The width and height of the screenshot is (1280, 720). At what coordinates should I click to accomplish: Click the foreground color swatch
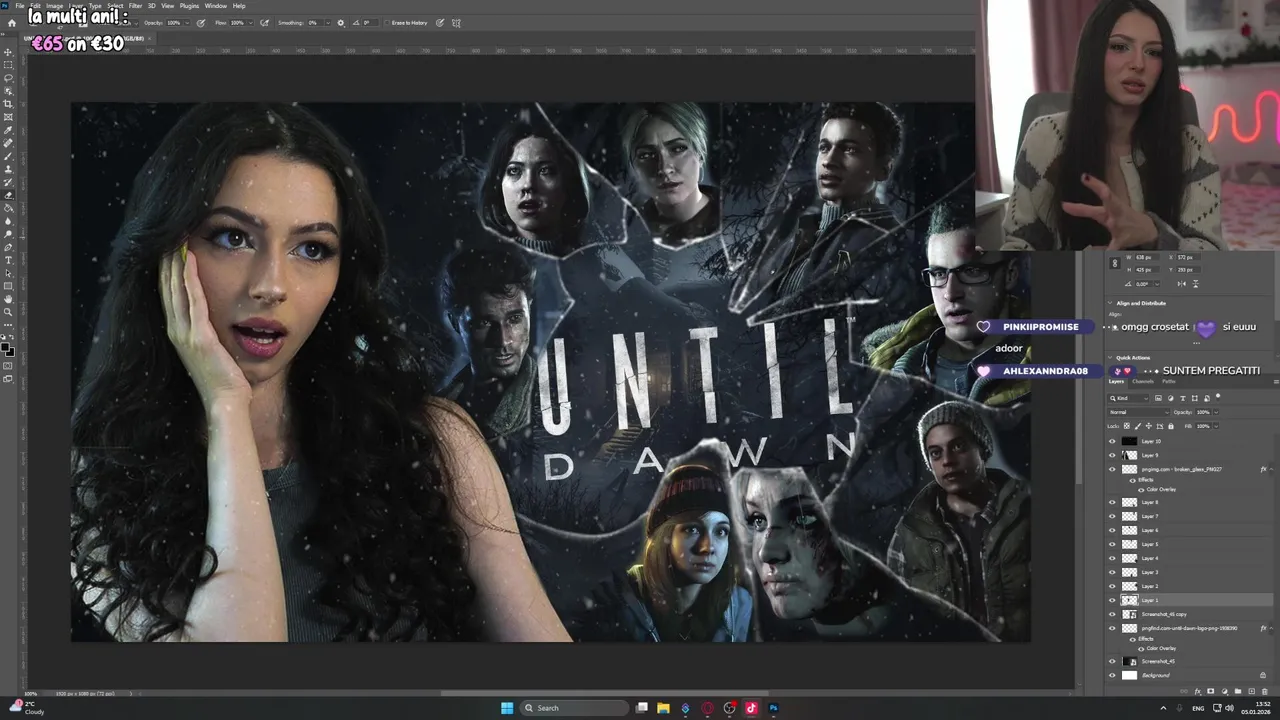click(5, 346)
